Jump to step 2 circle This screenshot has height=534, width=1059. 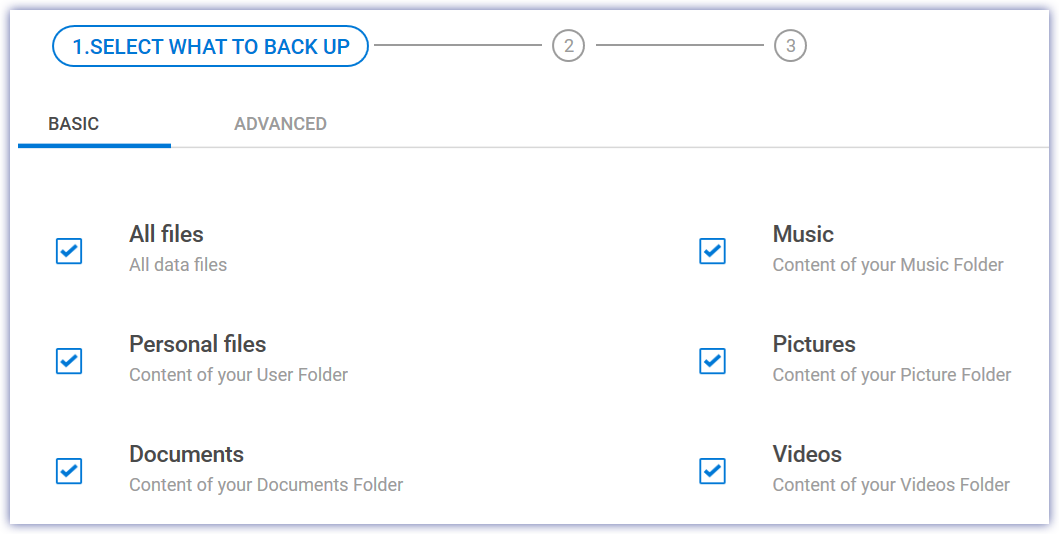568,45
